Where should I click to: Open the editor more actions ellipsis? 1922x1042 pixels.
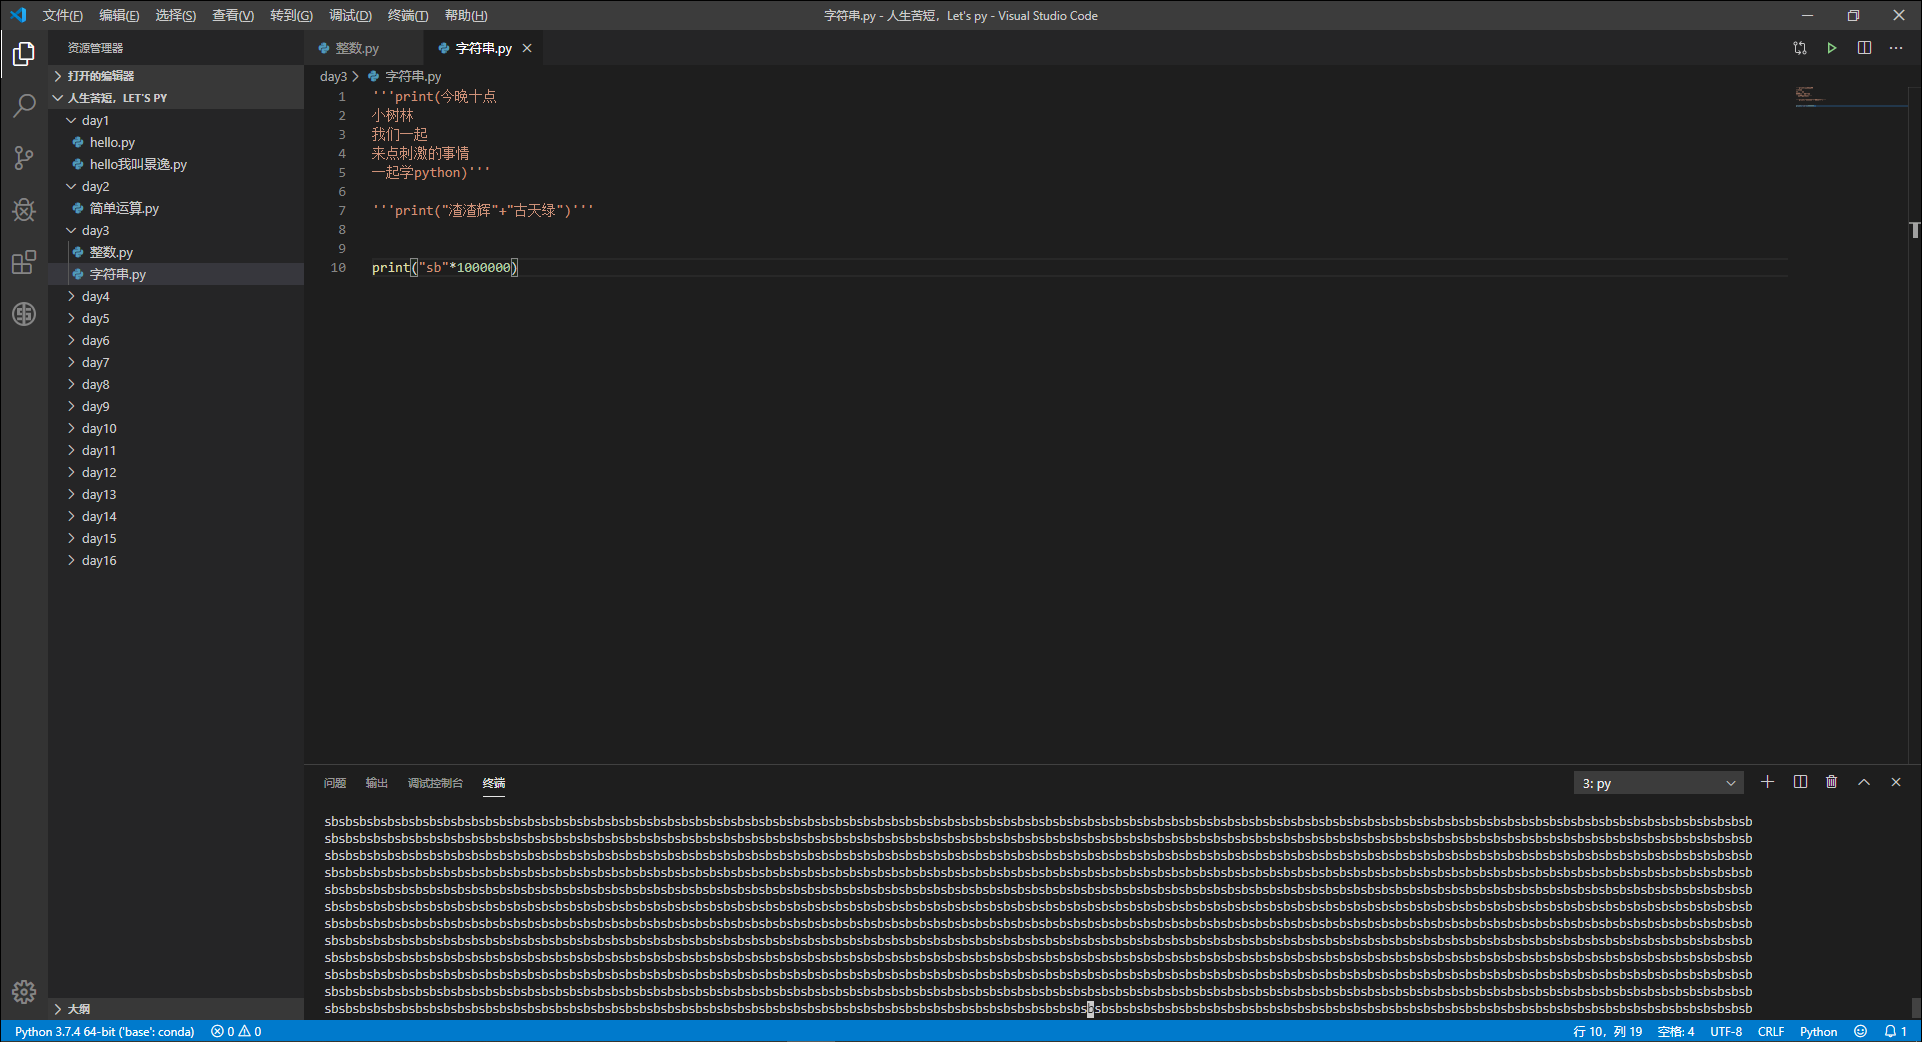click(x=1896, y=48)
